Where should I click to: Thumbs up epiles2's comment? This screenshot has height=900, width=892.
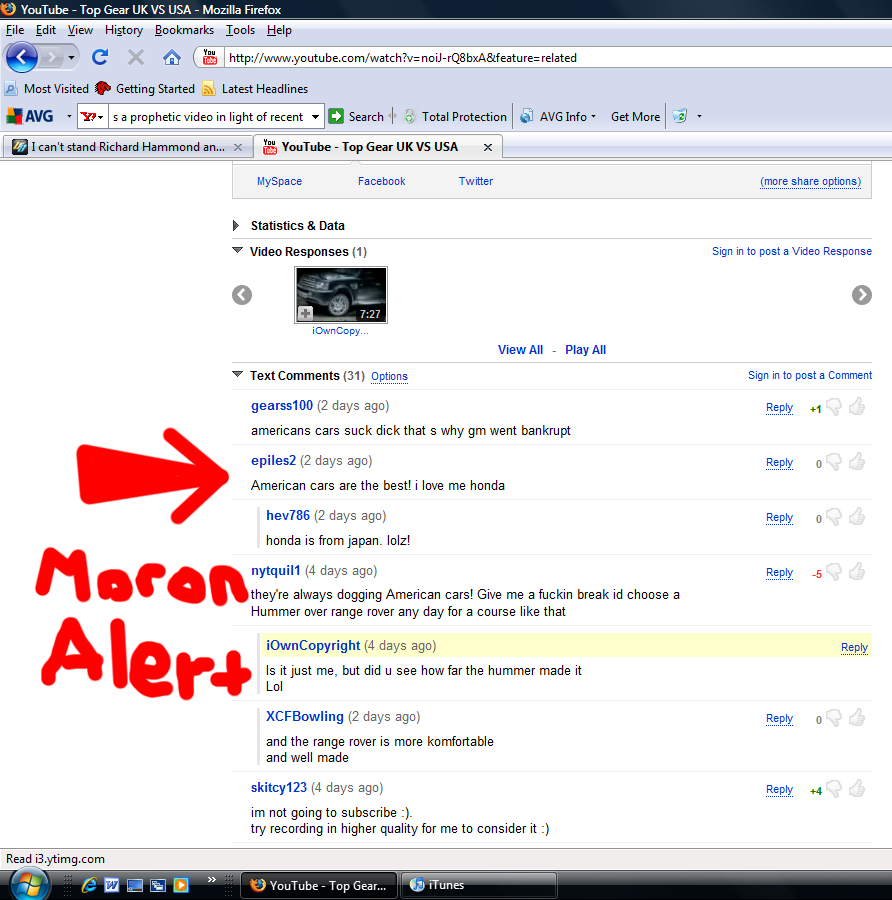[857, 461]
